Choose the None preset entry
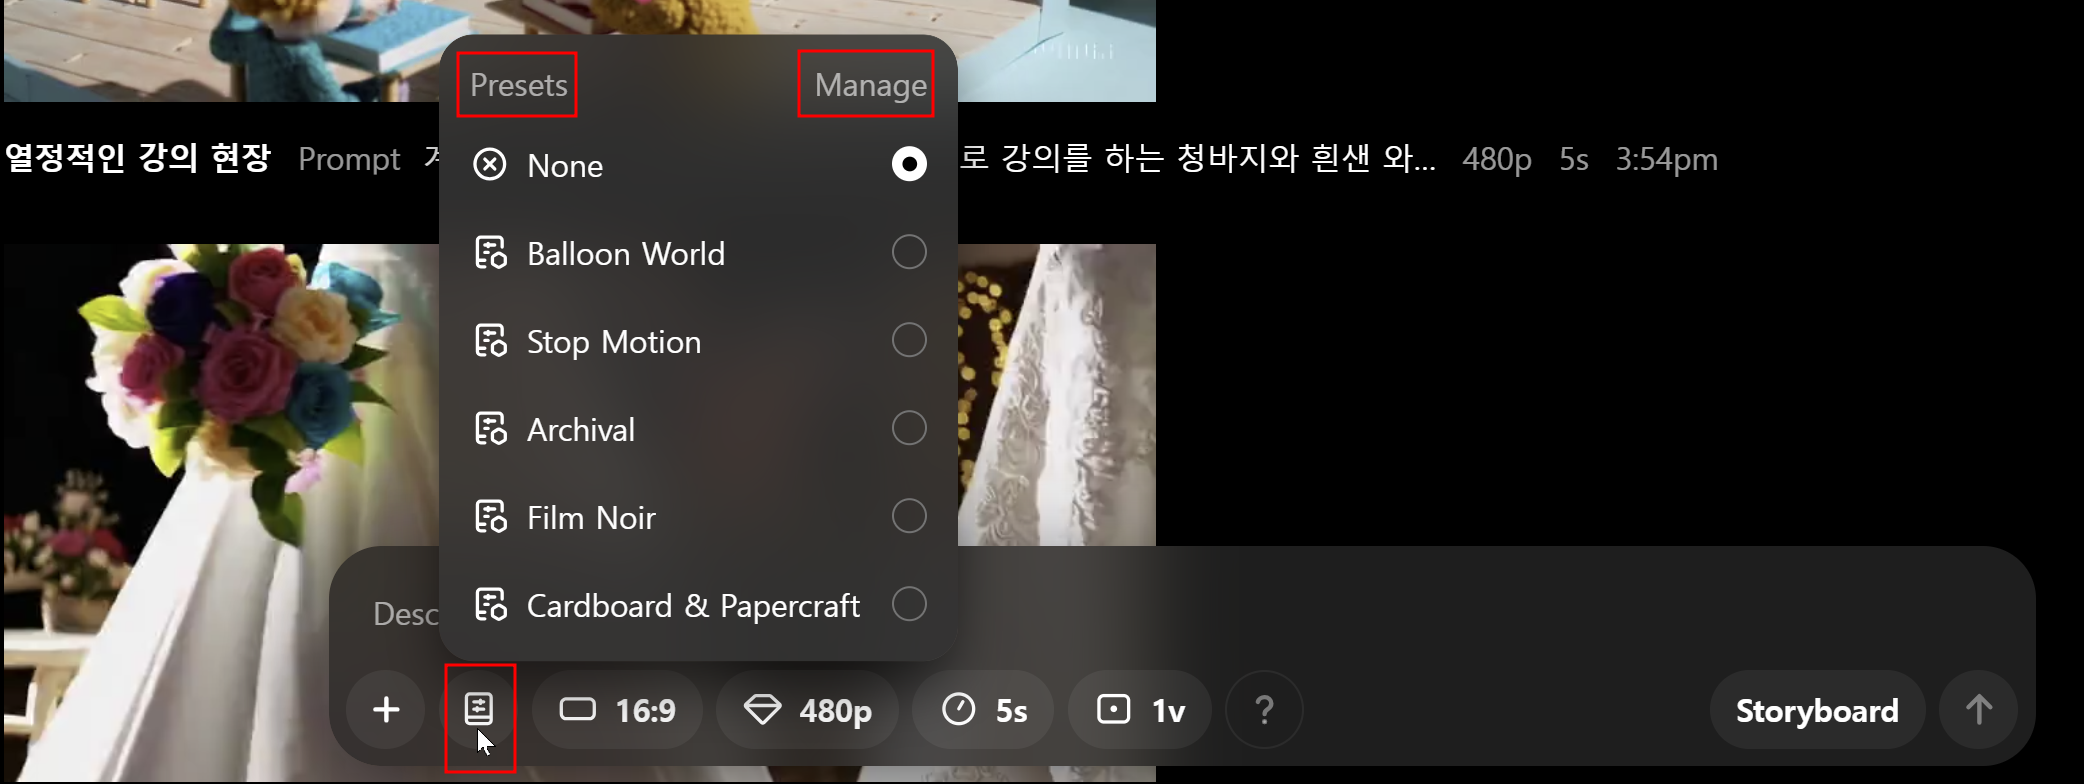Viewport: 2084px width, 784px height. click(x=698, y=165)
